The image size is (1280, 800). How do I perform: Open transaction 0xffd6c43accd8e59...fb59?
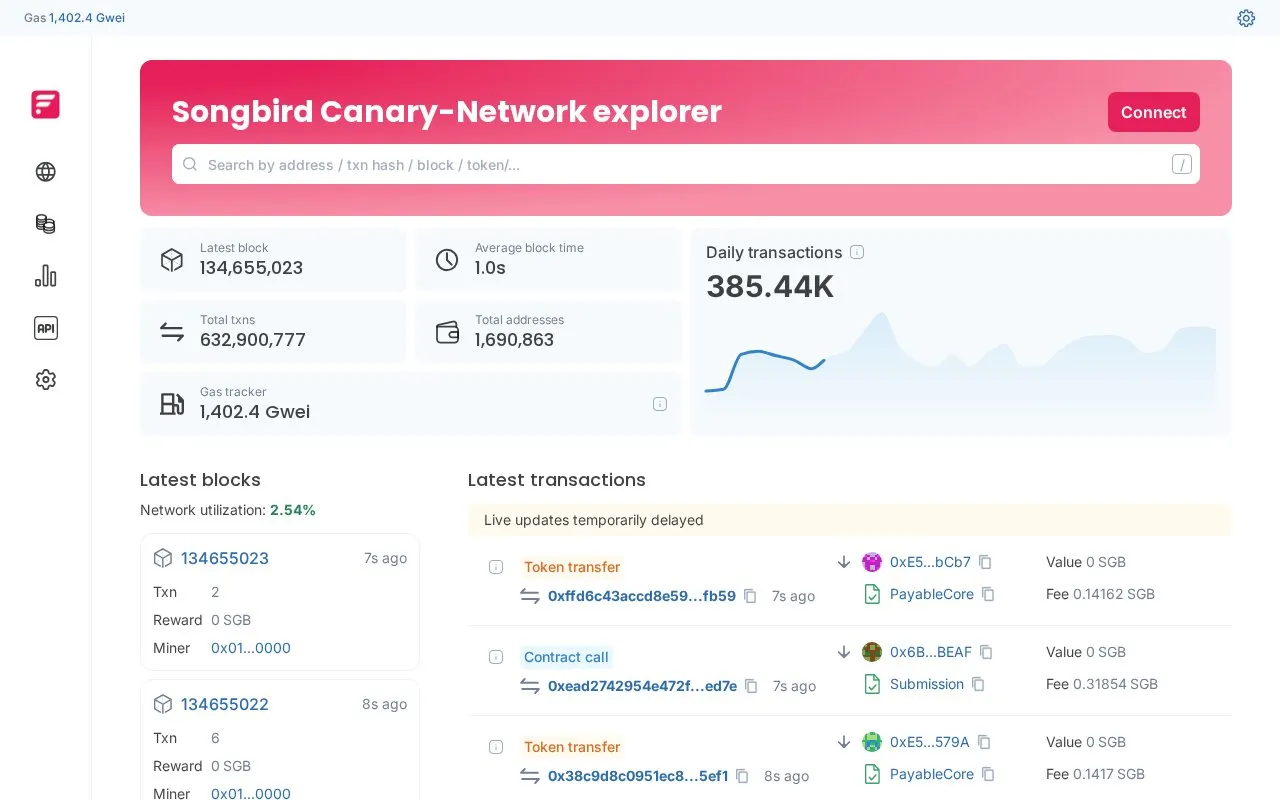click(642, 596)
